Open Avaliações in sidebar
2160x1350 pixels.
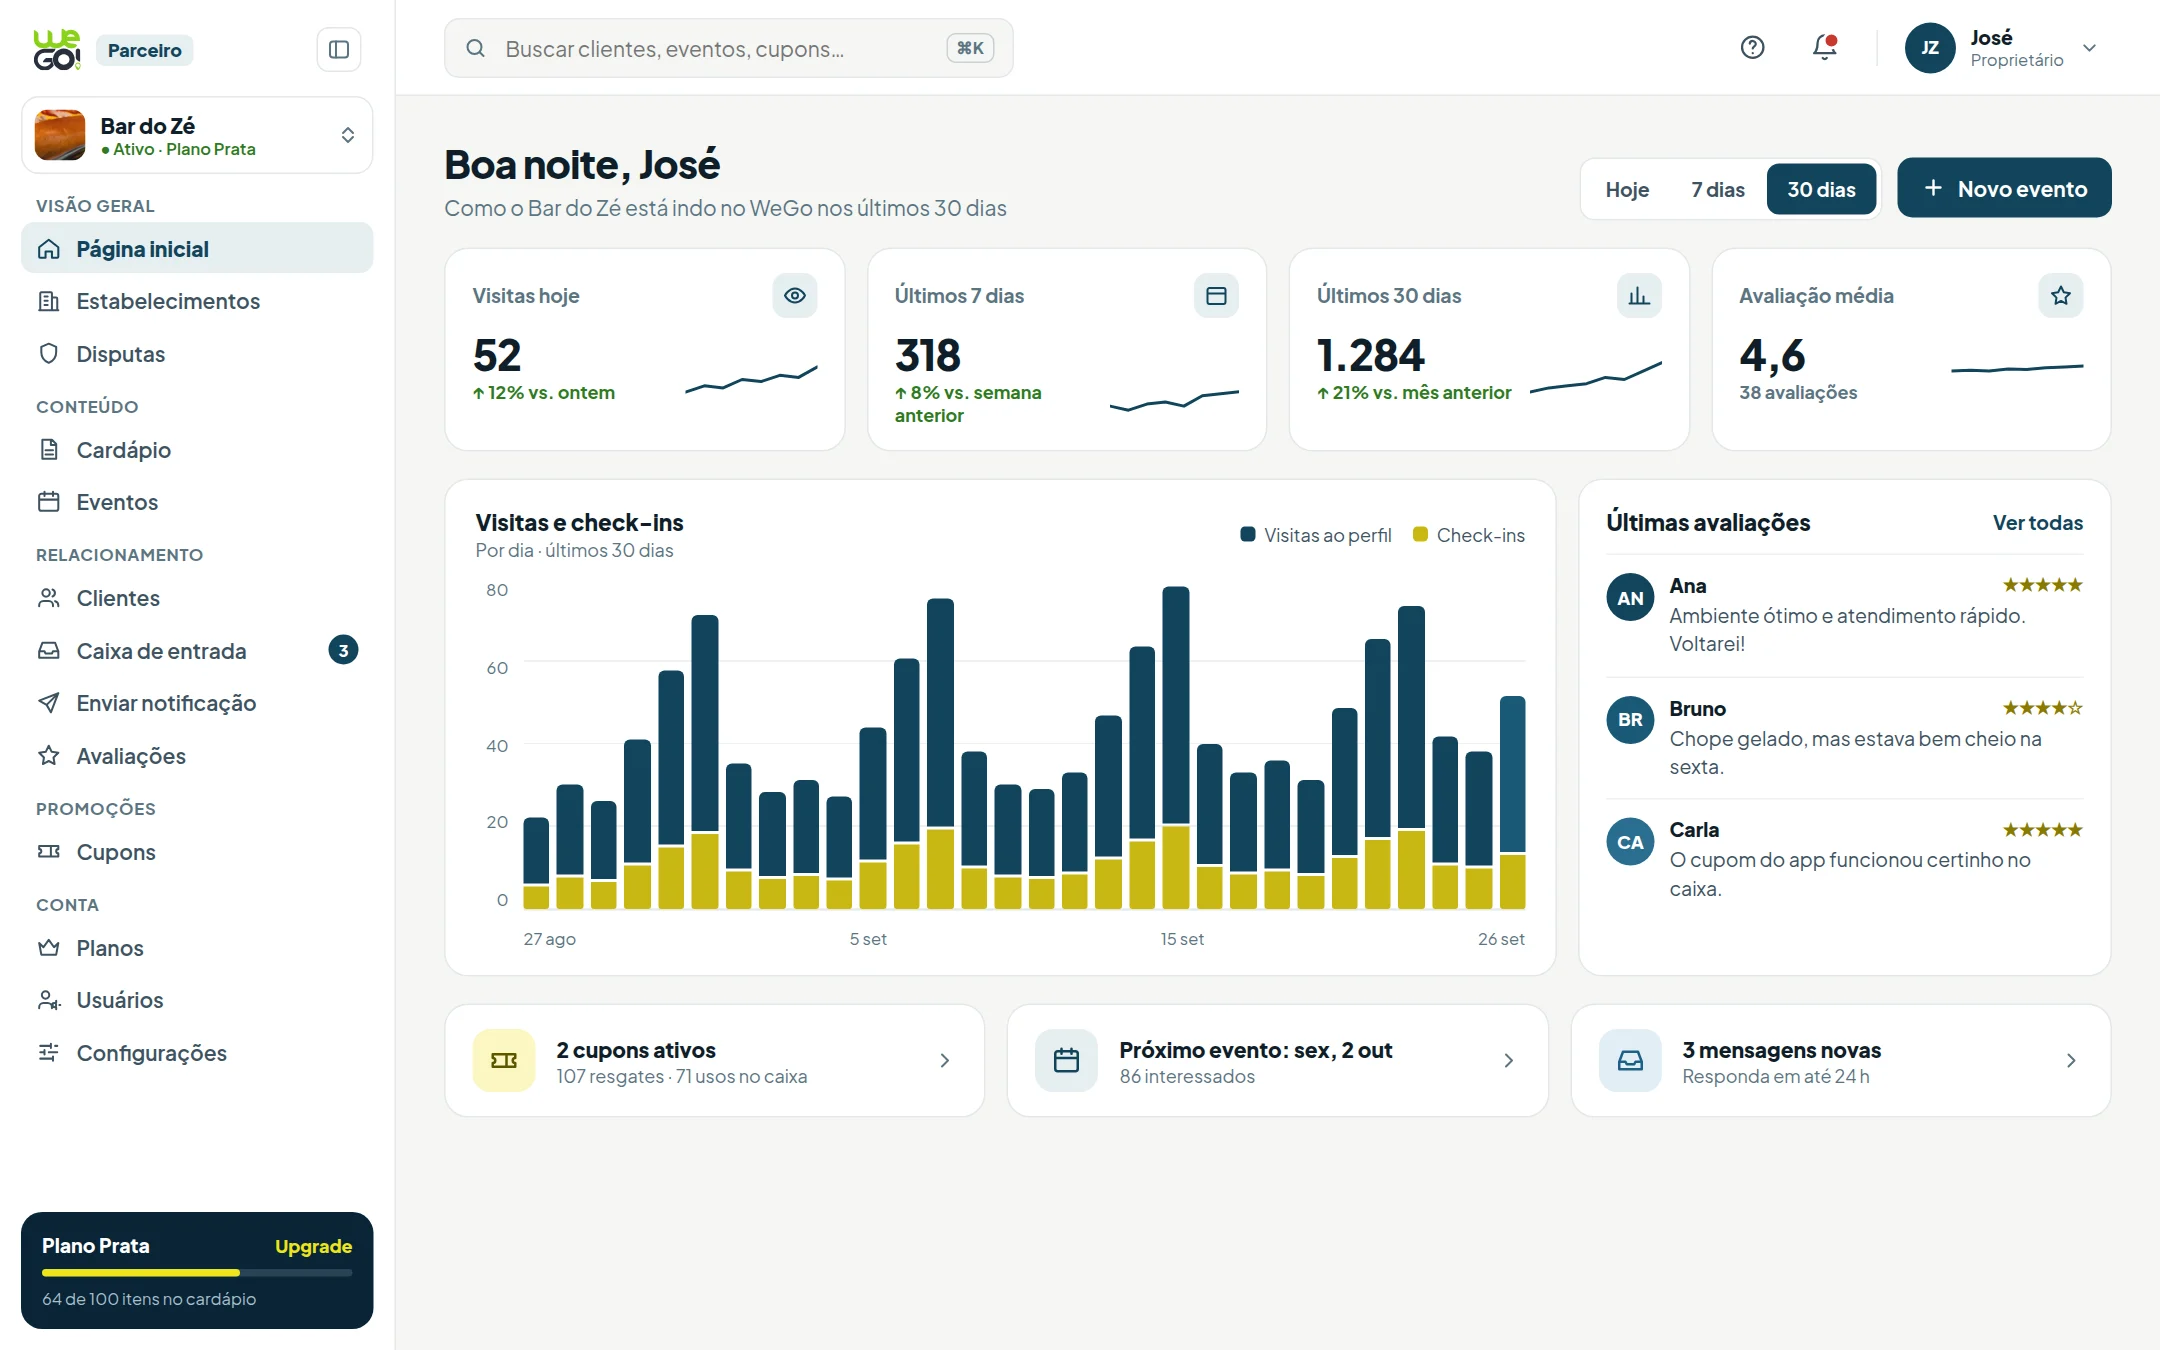pos(197,756)
